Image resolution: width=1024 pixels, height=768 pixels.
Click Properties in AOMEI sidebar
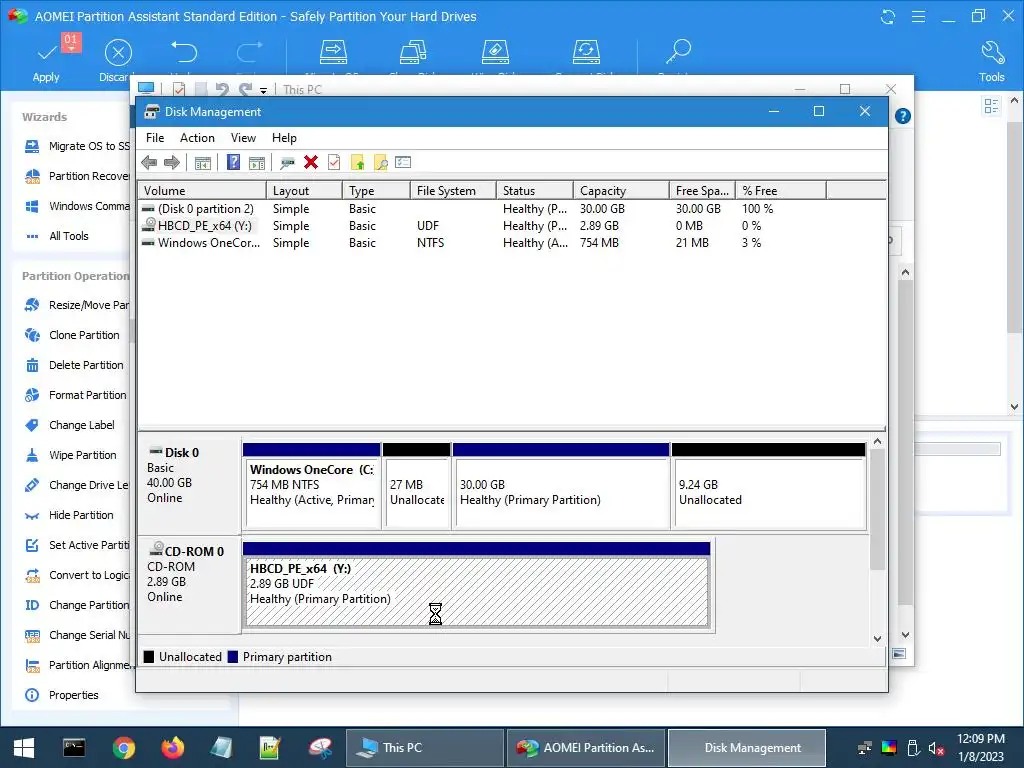point(62,696)
